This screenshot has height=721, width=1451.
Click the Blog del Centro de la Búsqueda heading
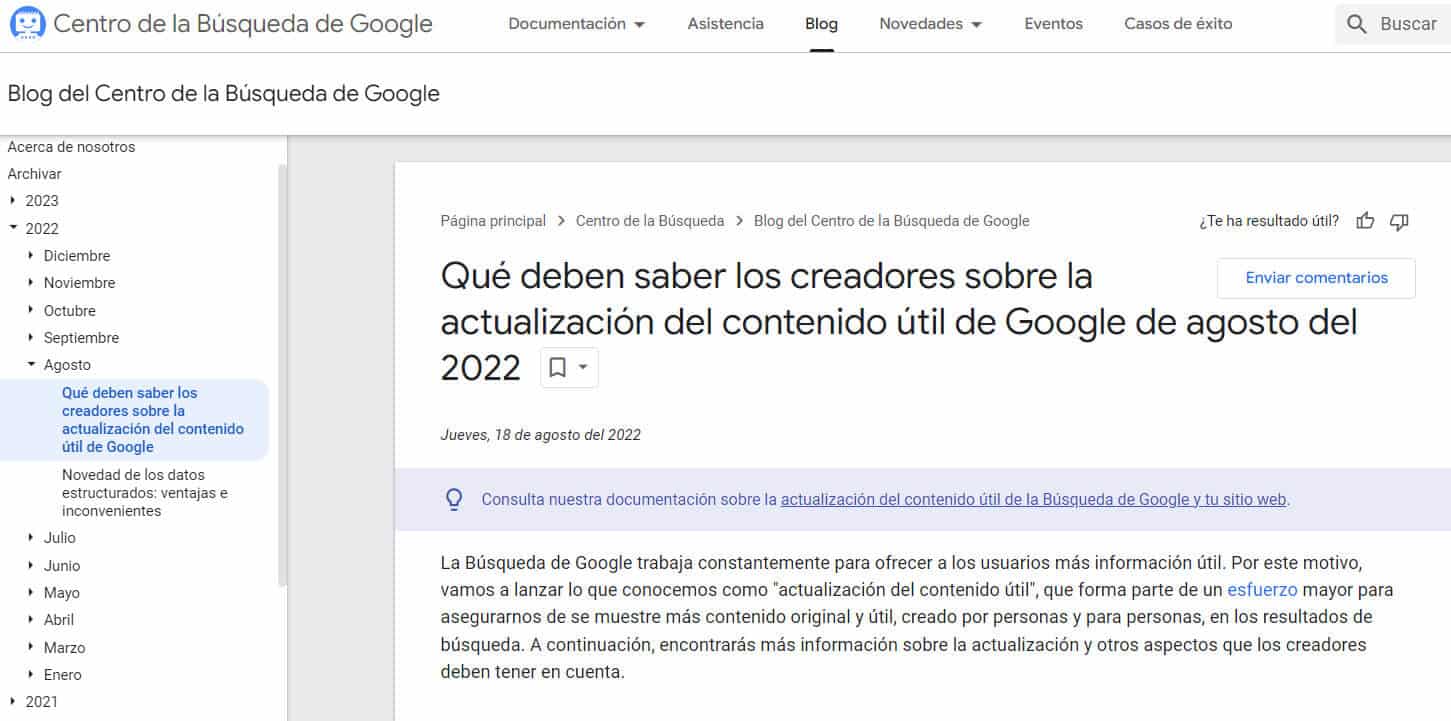click(x=223, y=94)
